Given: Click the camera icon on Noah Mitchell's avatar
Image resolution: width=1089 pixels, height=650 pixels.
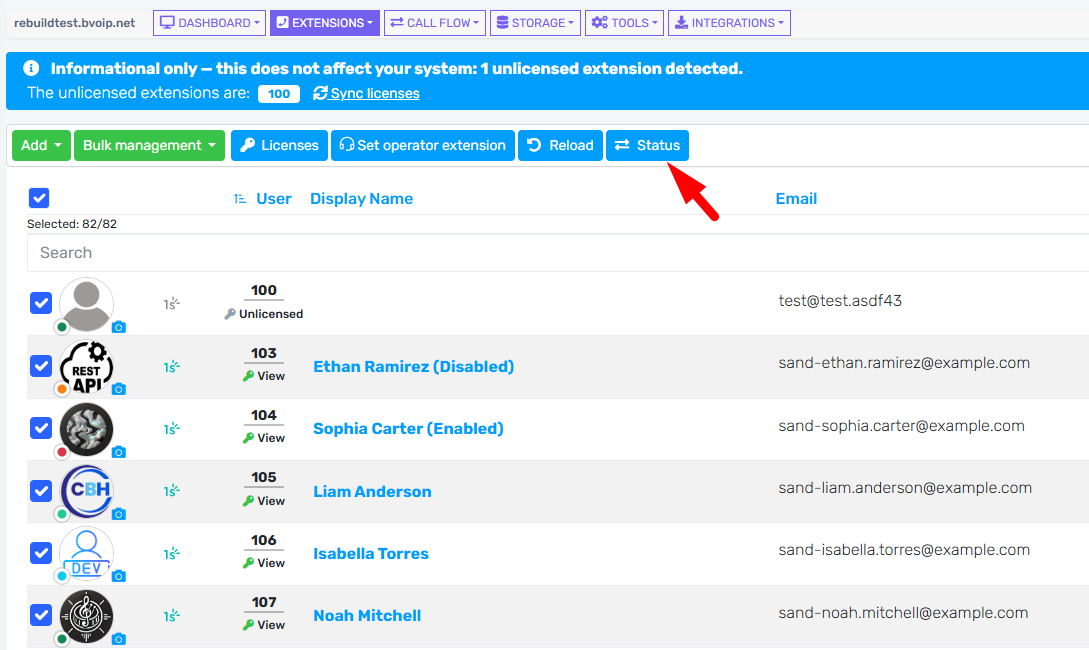Looking at the screenshot, I should click(x=119, y=639).
